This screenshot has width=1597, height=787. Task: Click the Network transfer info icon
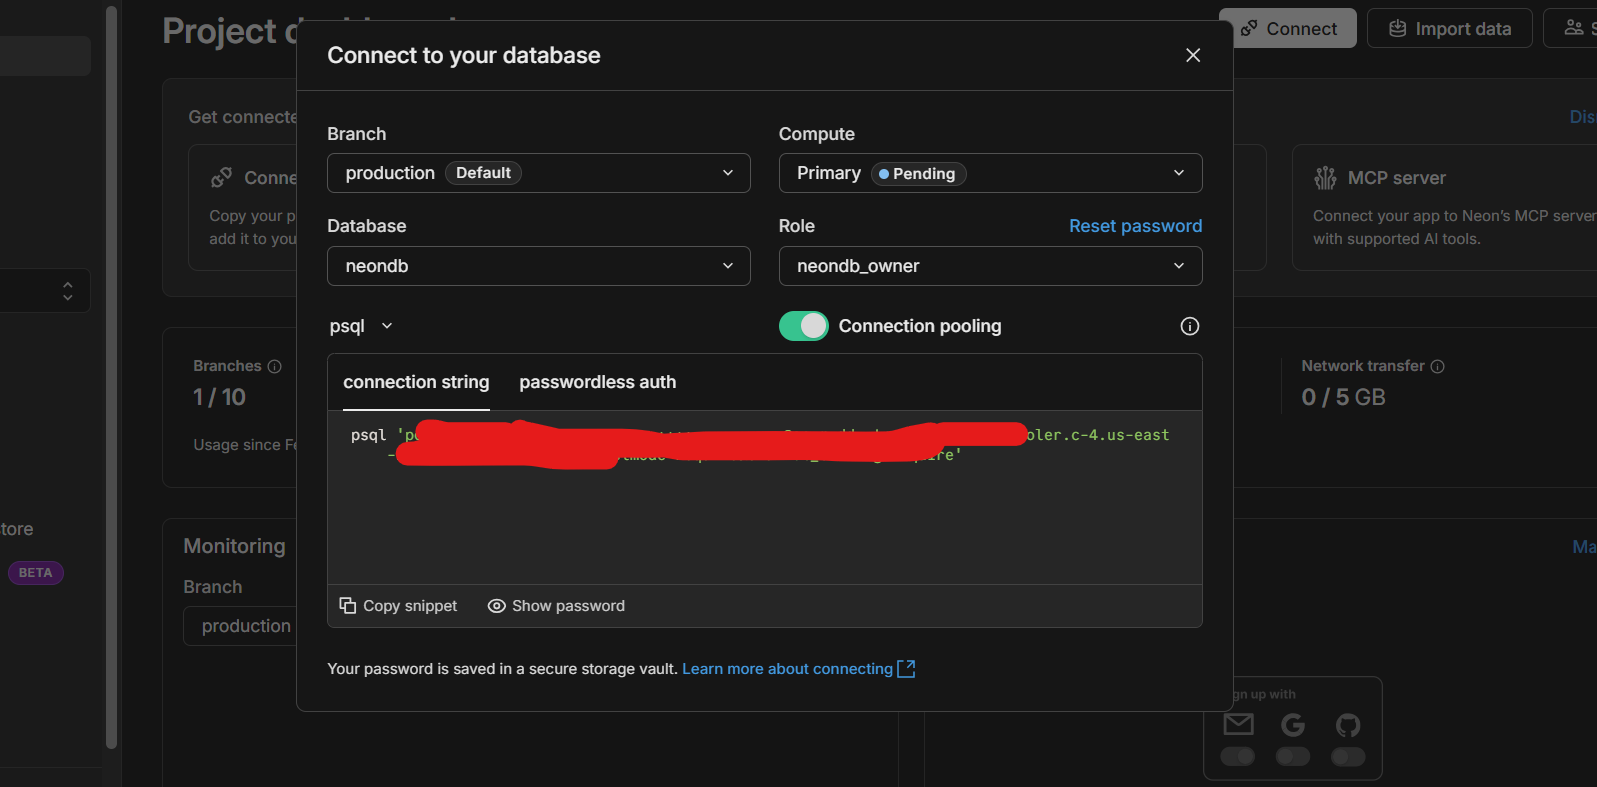tap(1437, 366)
